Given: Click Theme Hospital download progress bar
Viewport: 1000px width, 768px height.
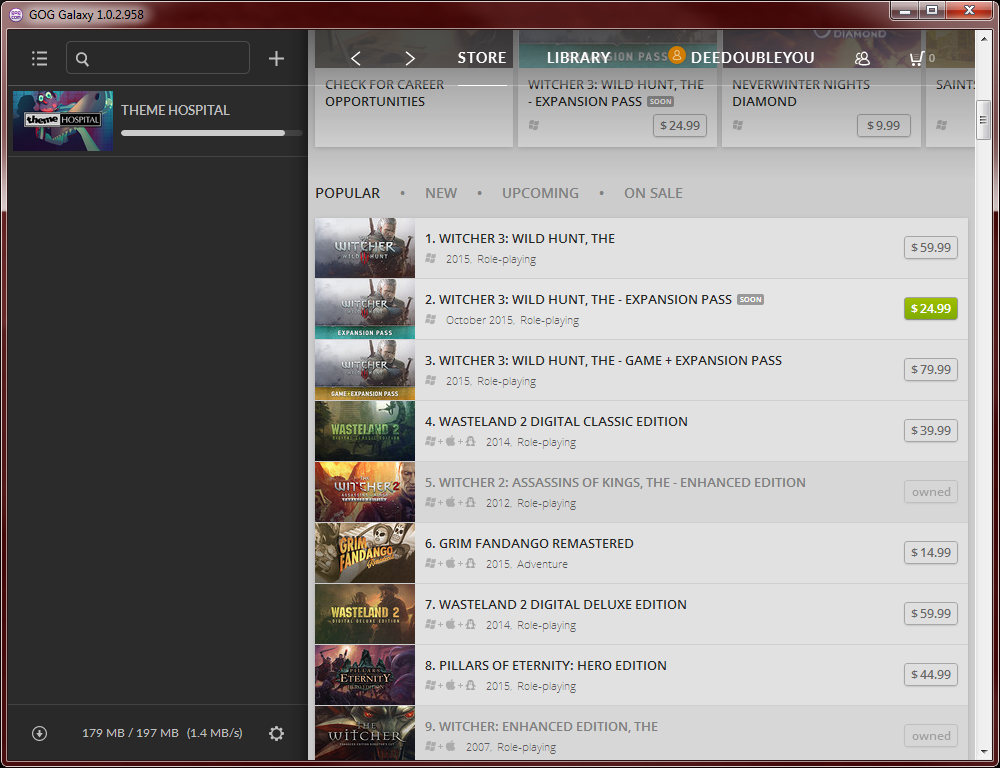Looking at the screenshot, I should coord(211,132).
